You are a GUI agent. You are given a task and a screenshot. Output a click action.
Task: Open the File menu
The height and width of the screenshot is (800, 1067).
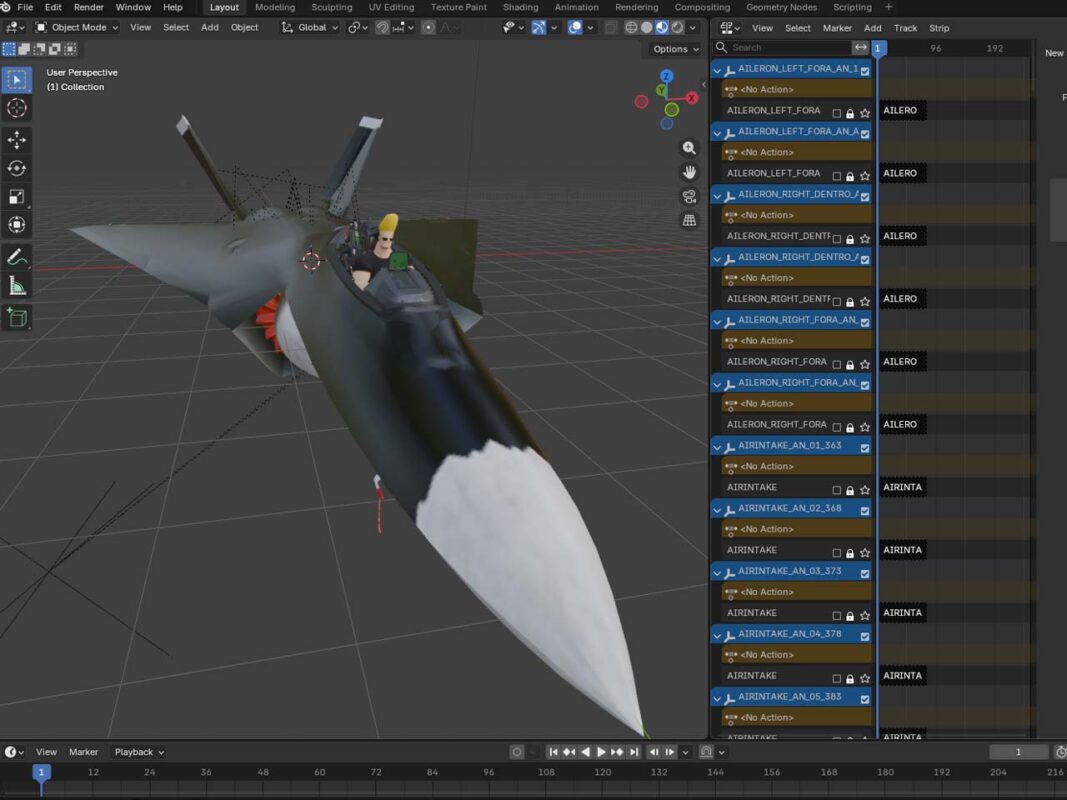25,7
